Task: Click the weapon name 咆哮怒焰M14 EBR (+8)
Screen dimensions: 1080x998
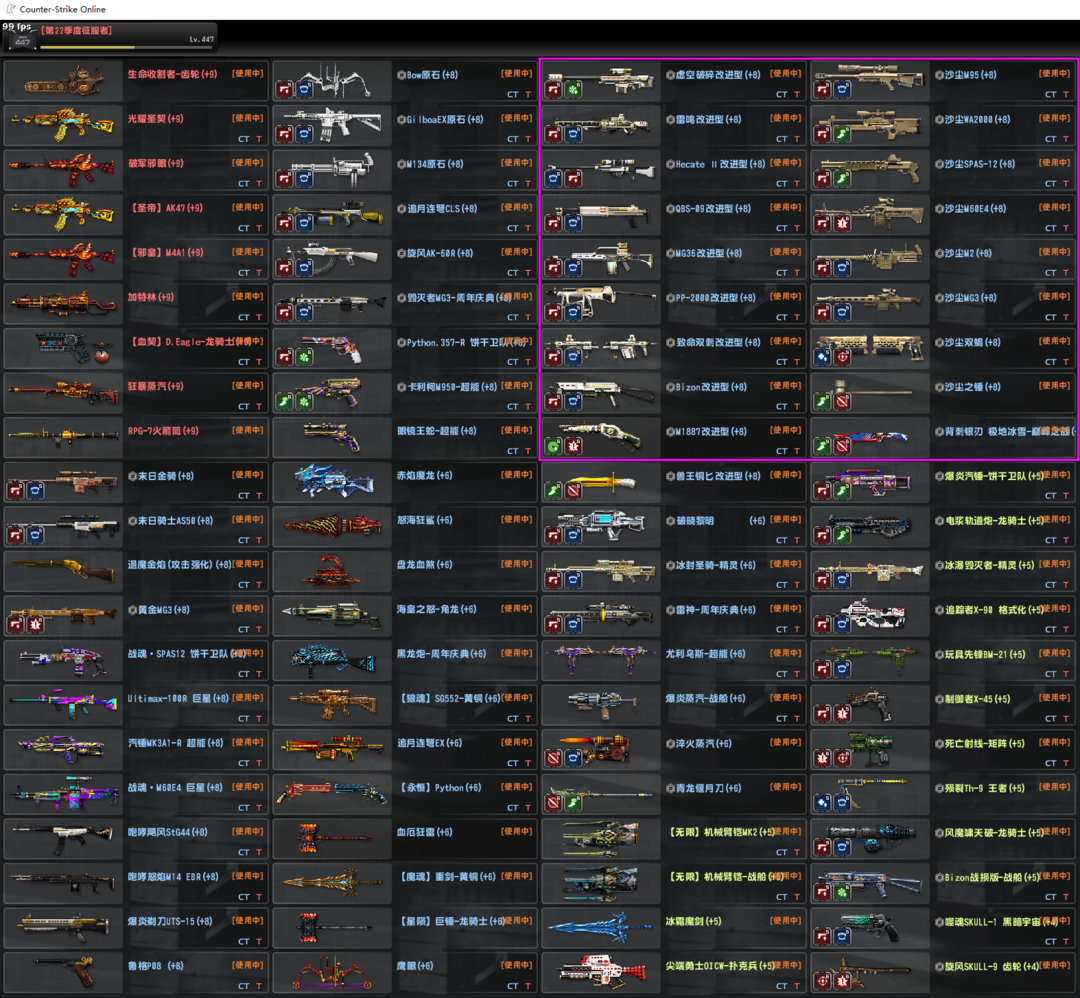Action: pyautogui.click(x=173, y=877)
